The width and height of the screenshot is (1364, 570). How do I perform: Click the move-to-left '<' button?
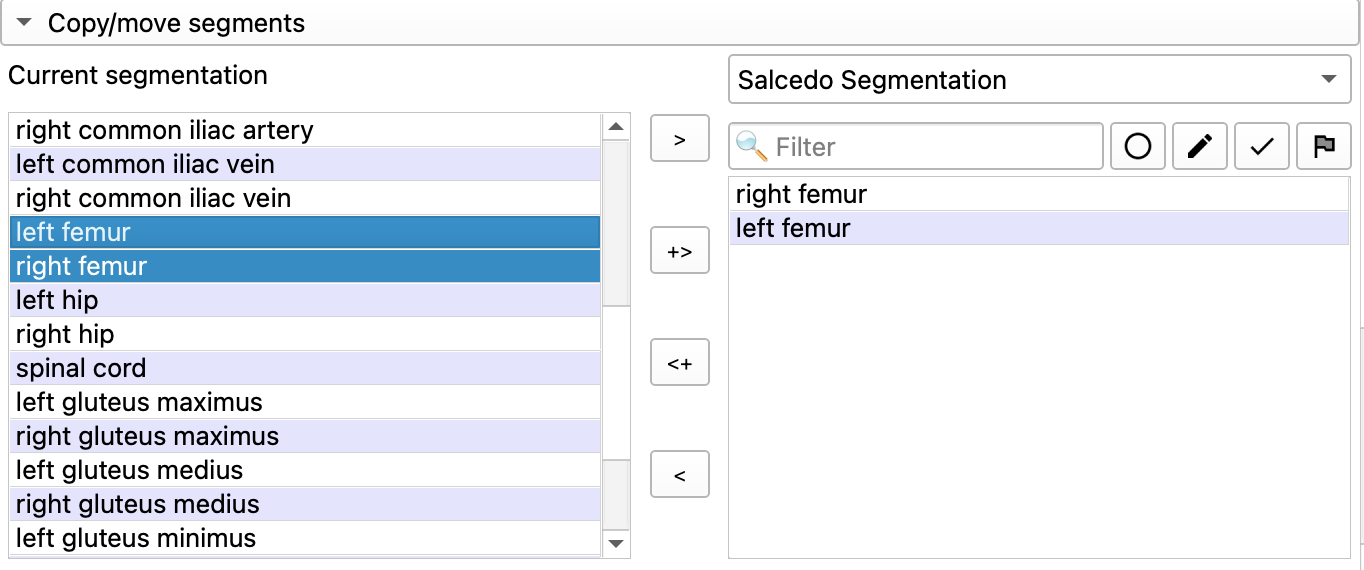click(x=680, y=475)
